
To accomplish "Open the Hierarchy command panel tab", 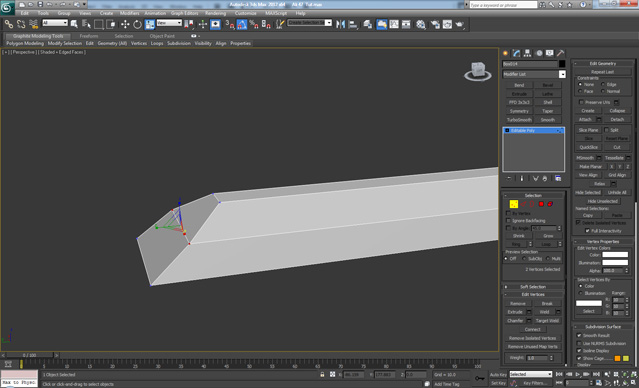I will coord(527,53).
